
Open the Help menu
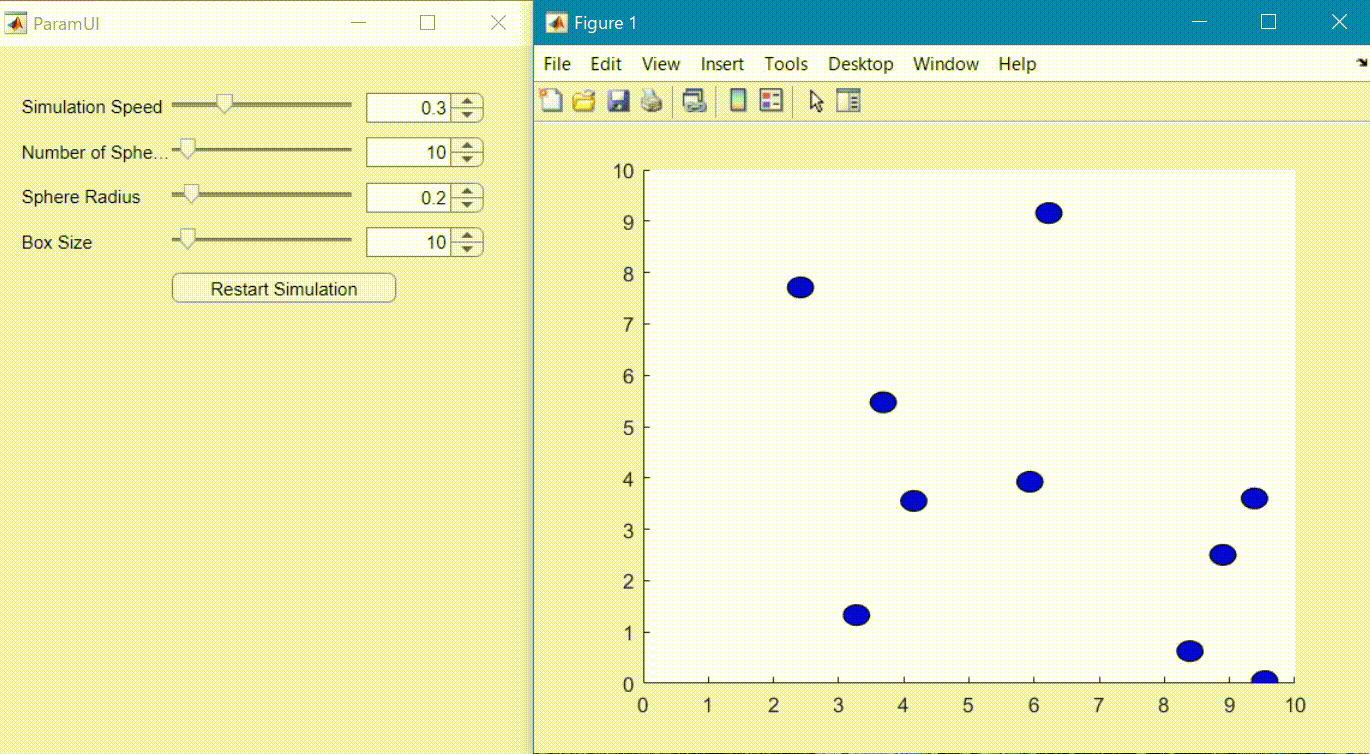click(1017, 64)
